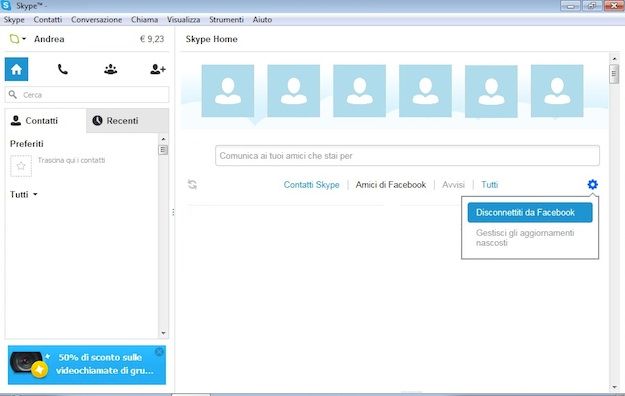Switch to the Recenti tab
625x396 pixels.
click(128, 120)
